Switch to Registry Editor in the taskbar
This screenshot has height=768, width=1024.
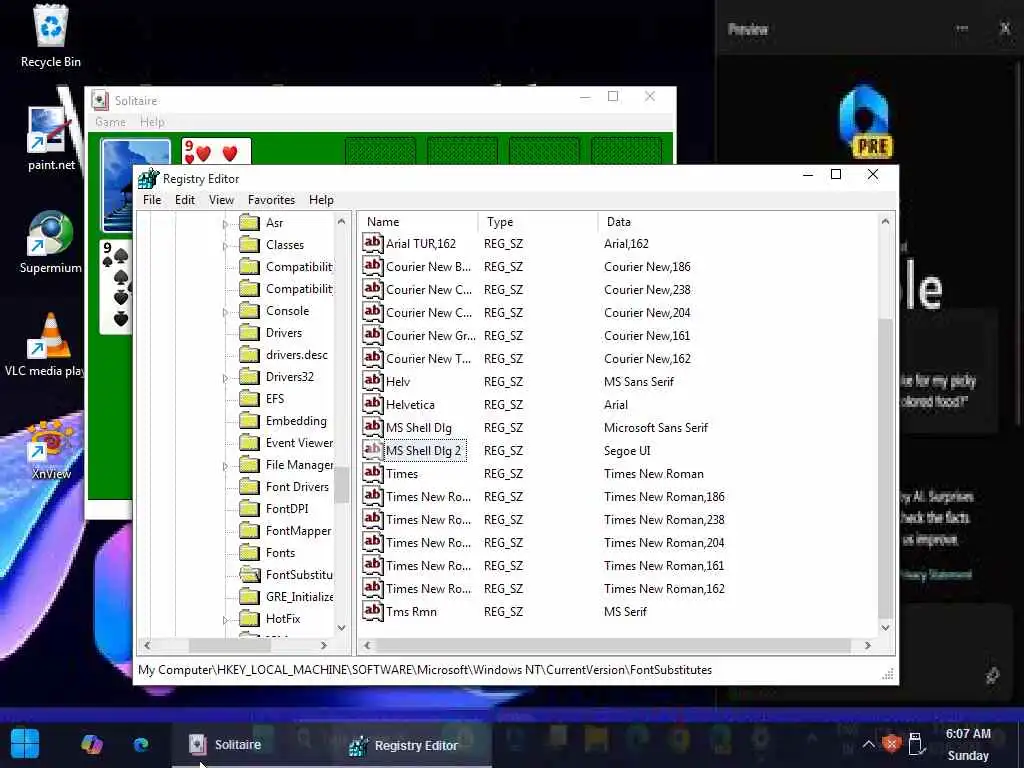tap(405, 745)
